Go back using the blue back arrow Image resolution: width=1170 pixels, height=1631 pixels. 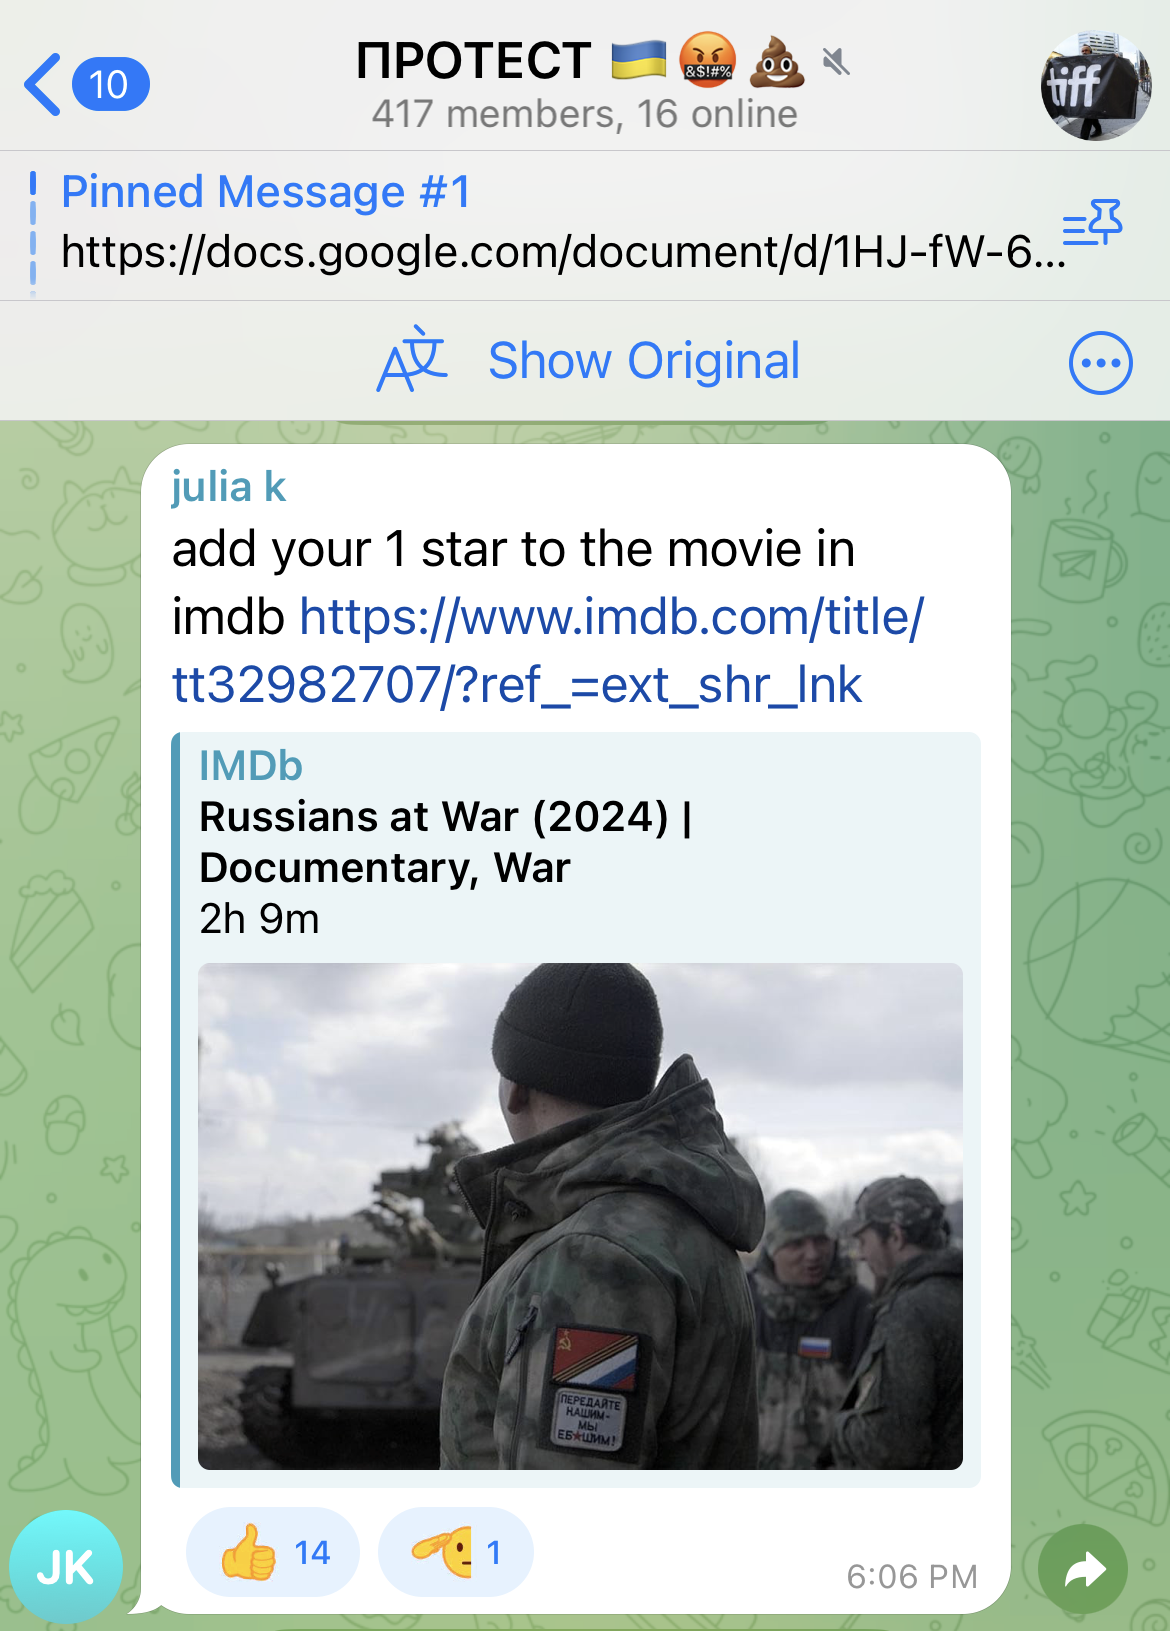43,85
